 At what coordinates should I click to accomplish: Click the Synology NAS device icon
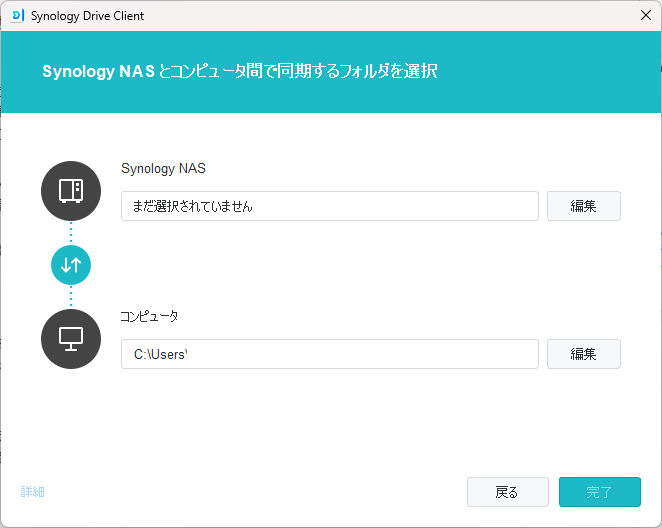(x=71, y=191)
